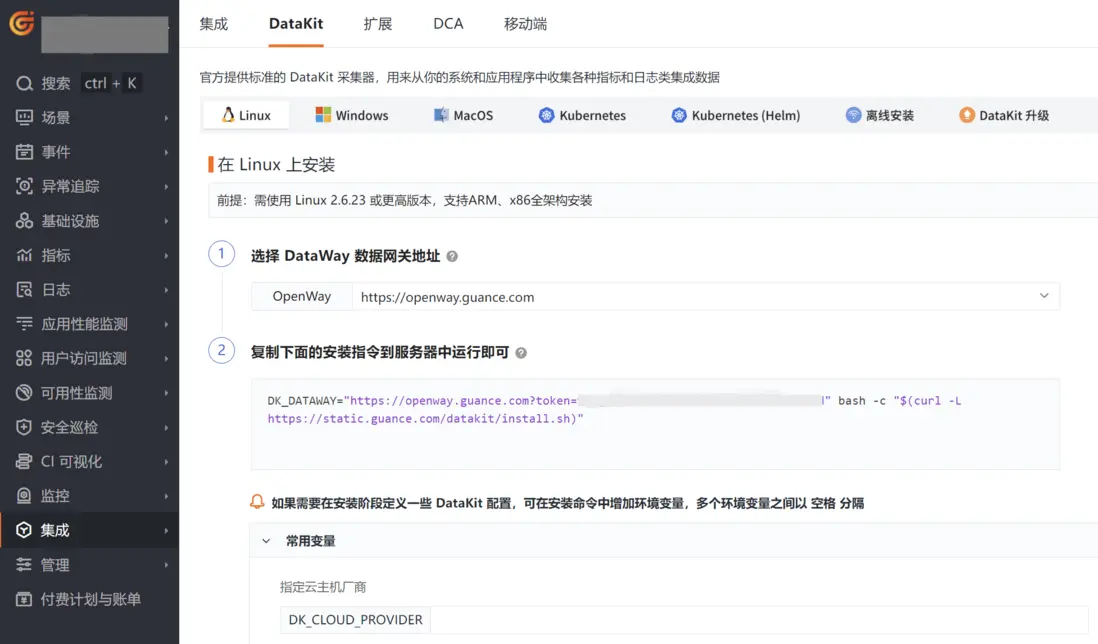This screenshot has height=644, width=1098.
Task: Click the 集成 integration hexagon icon
Action: pos(24,530)
